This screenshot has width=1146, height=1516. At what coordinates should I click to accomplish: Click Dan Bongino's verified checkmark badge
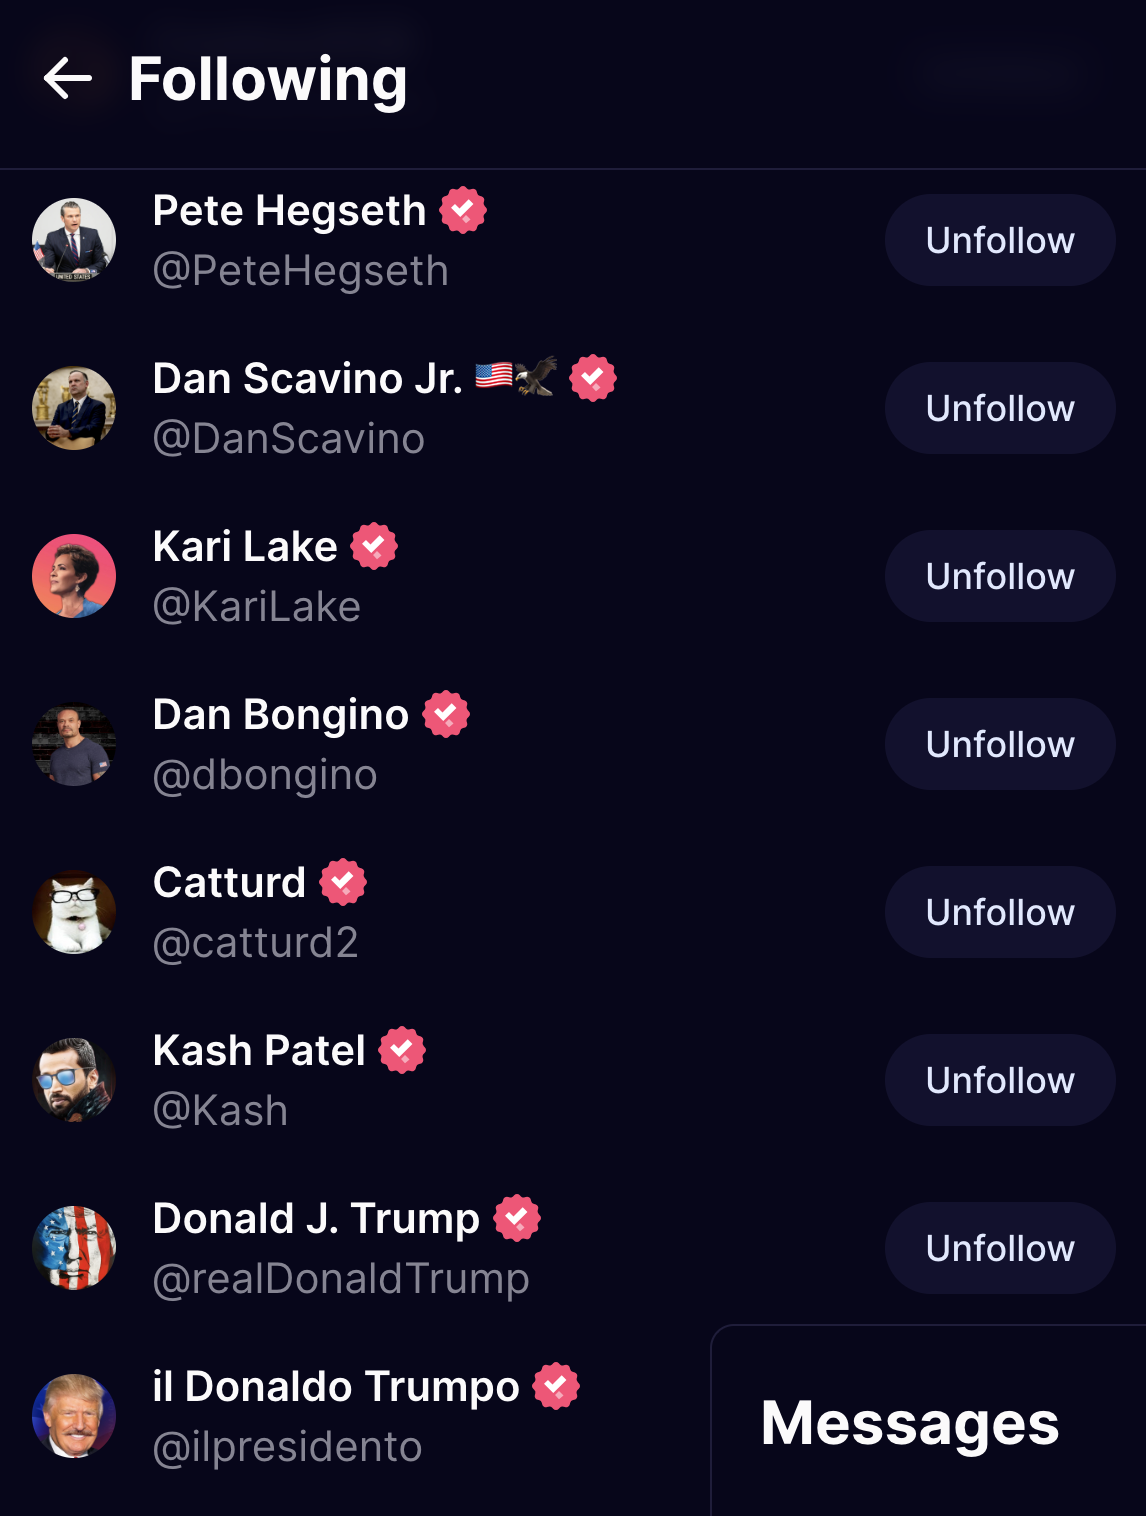(446, 714)
